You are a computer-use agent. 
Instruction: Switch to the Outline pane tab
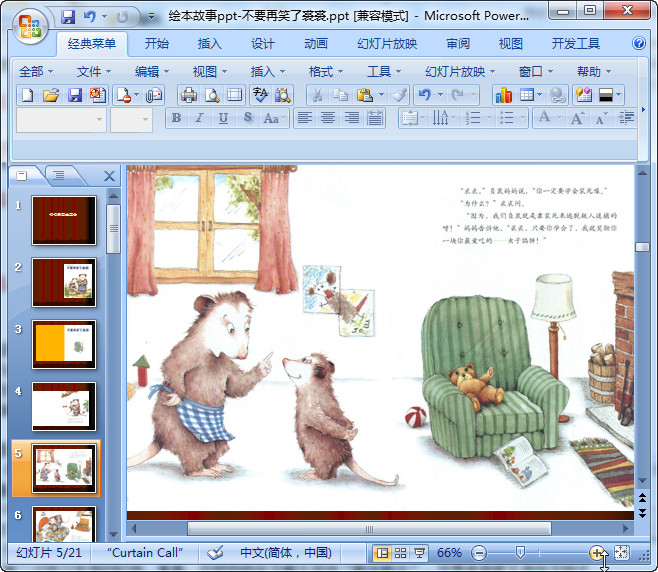click(59, 175)
